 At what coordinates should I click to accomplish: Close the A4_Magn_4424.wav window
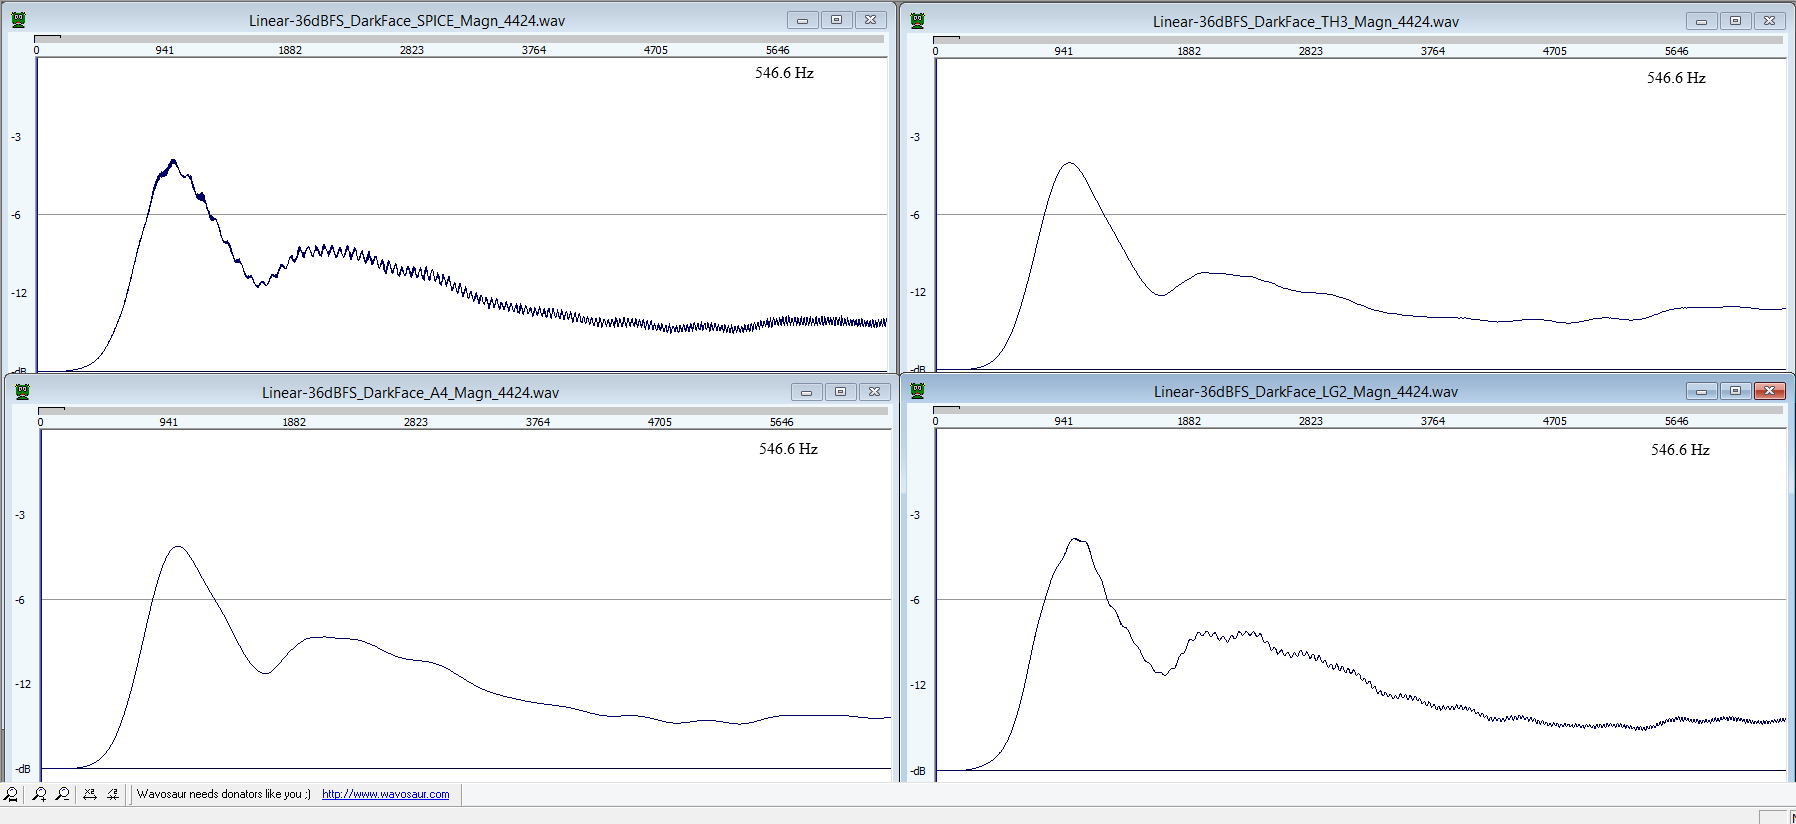[x=875, y=392]
